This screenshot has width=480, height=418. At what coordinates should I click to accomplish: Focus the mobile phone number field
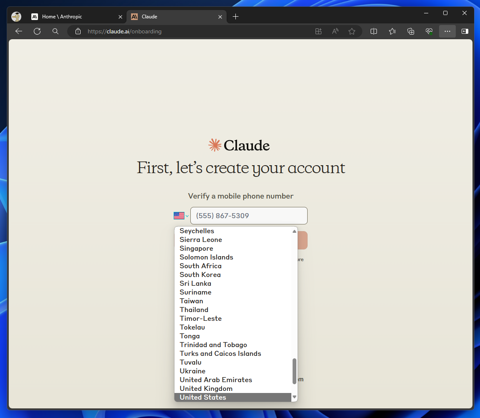249,216
